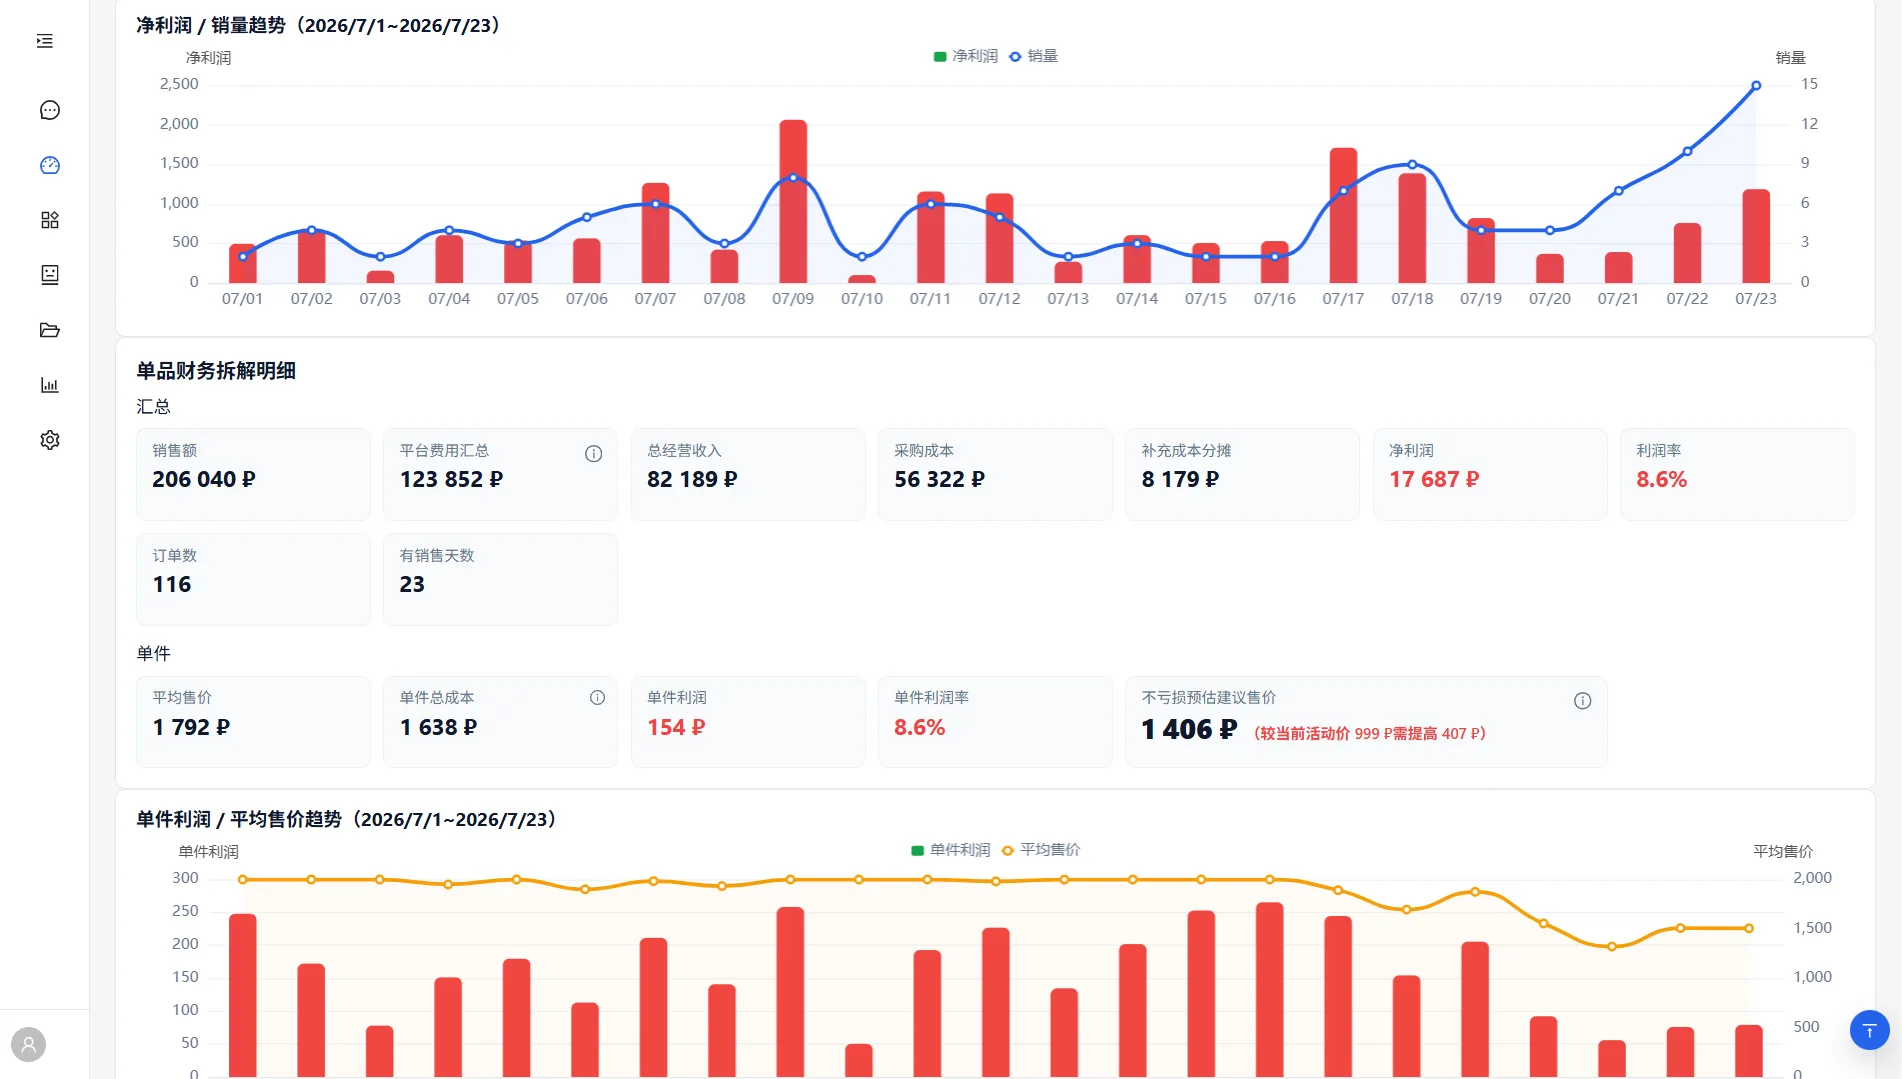Click the user avatar icon
The width and height of the screenshot is (1902, 1079).
(x=29, y=1045)
